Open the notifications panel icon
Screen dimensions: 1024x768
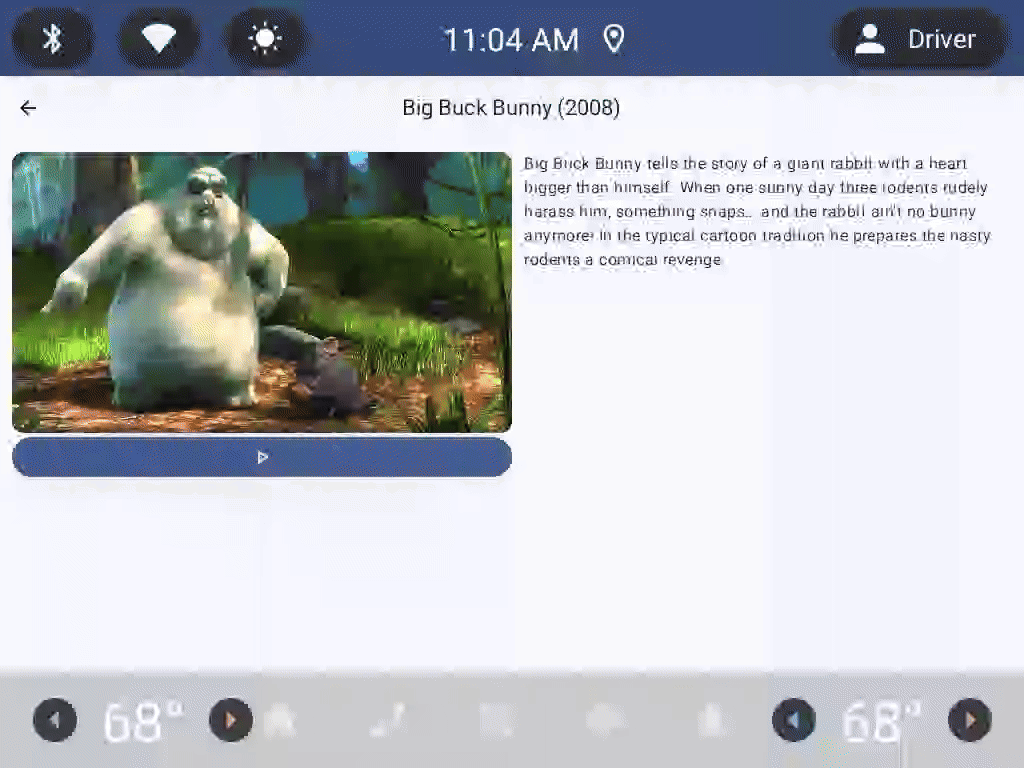tap(495, 720)
